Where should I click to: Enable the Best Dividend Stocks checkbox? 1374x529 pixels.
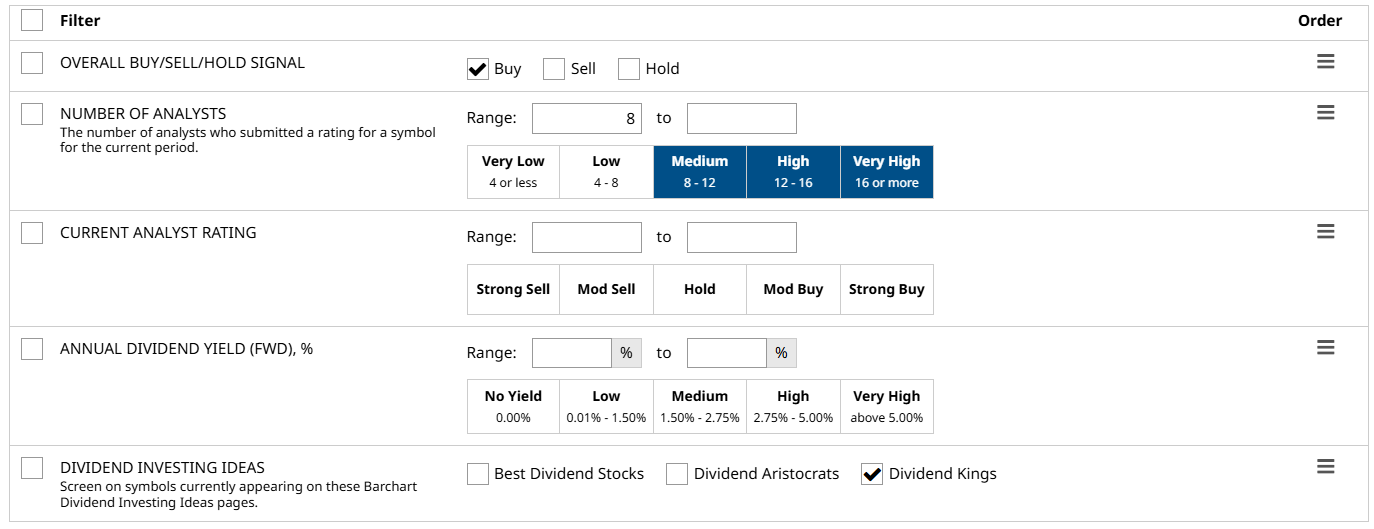tap(478, 474)
